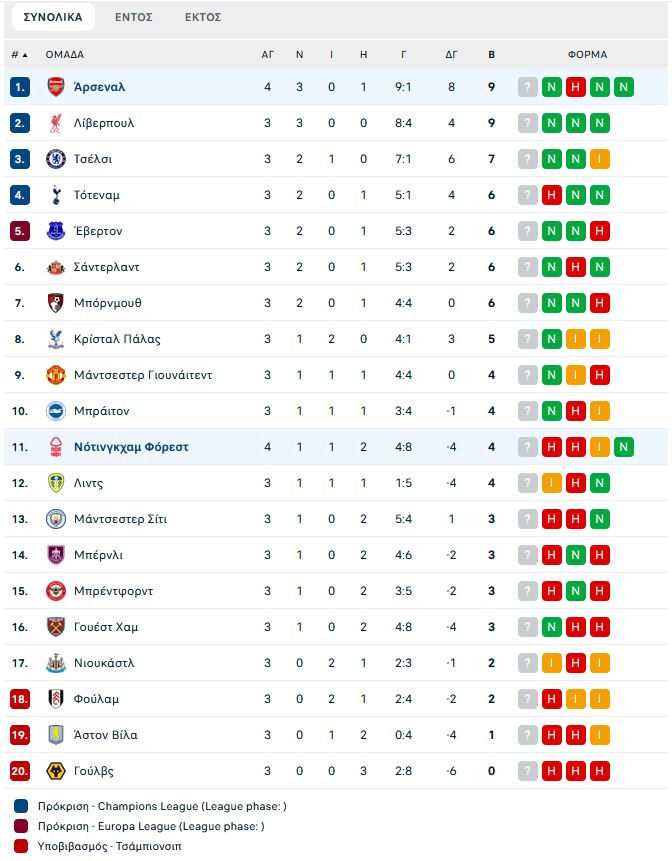
Task: Click the Wolves club crest
Action: click(x=55, y=771)
